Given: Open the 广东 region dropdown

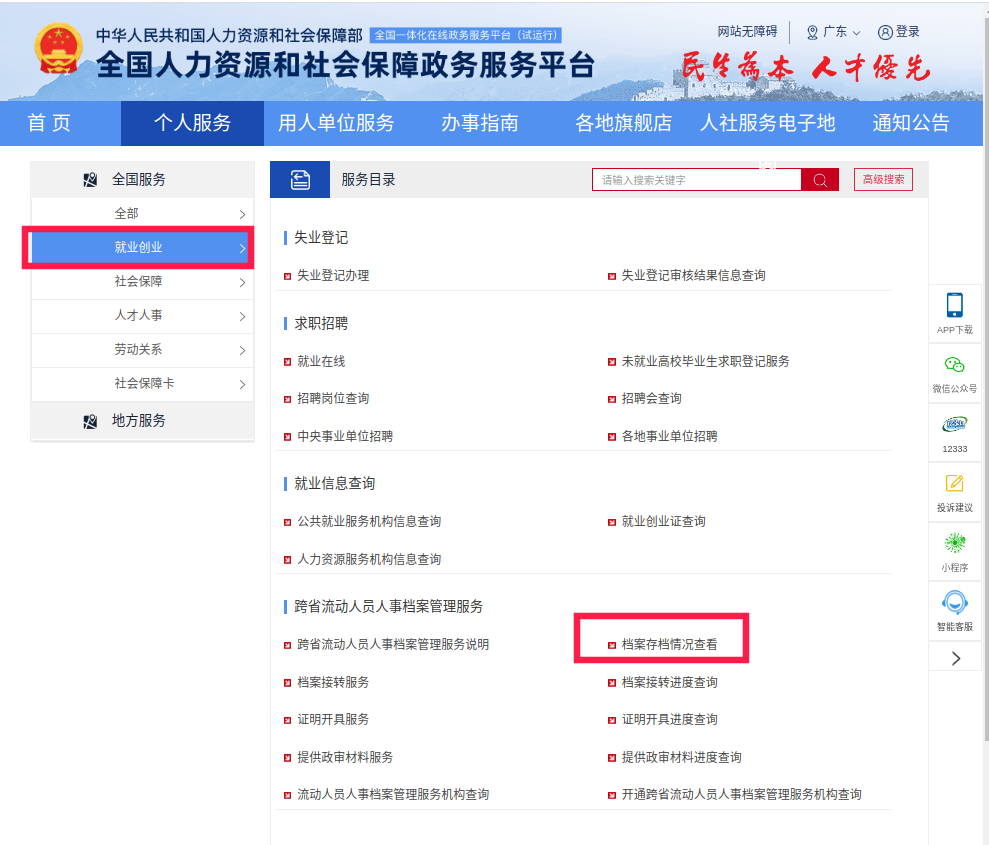Looking at the screenshot, I should [833, 32].
